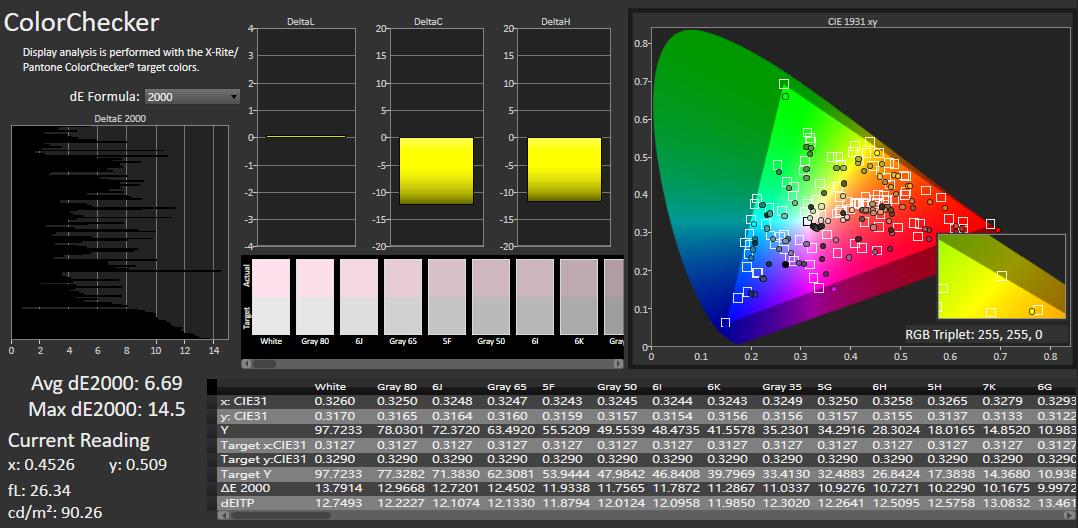Viewport: 1078px width, 528px height.
Task: Select the Gray 80 swatch
Action: (315, 296)
